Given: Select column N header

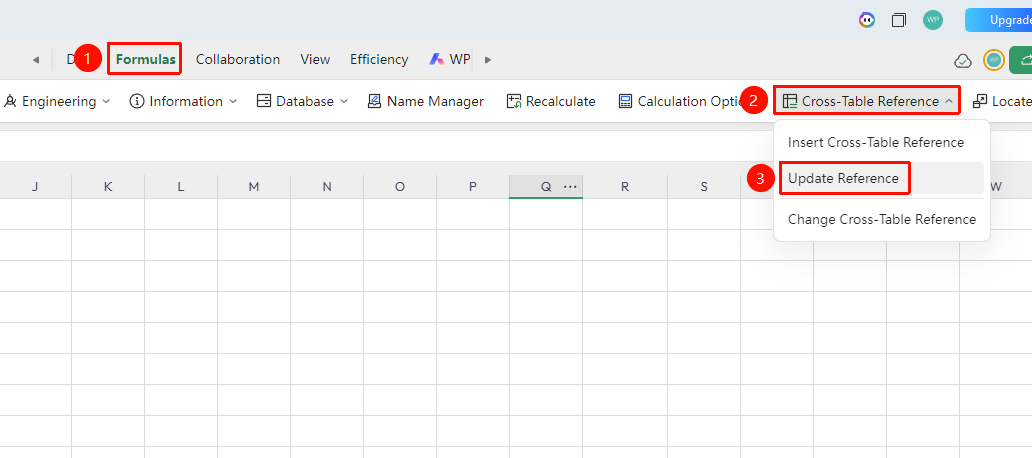Looking at the screenshot, I should pos(327,187).
